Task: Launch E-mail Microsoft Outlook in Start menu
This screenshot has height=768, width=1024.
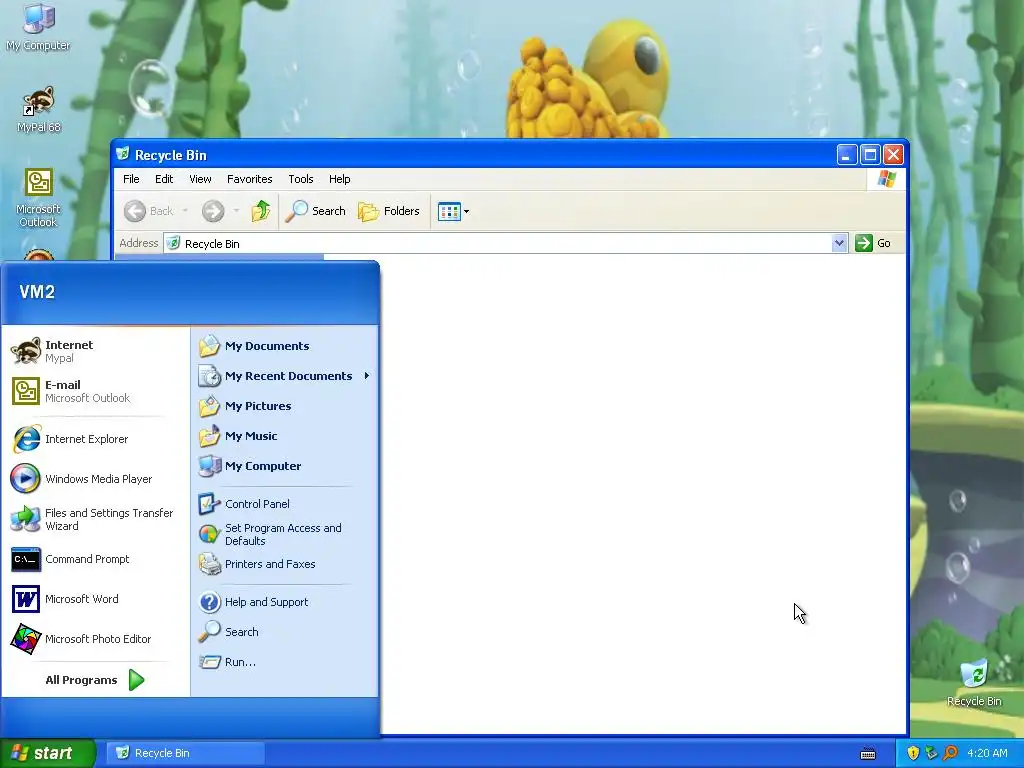Action: click(95, 391)
